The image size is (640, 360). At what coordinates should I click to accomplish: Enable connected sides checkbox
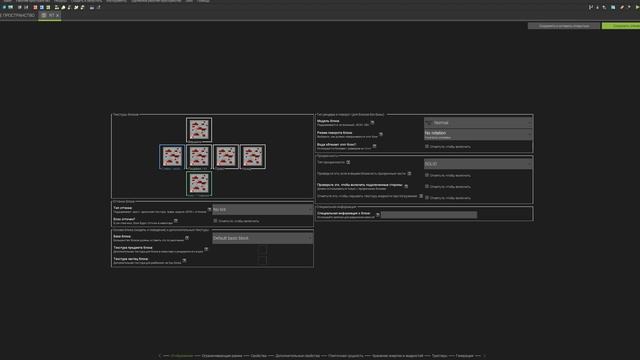tap(427, 187)
